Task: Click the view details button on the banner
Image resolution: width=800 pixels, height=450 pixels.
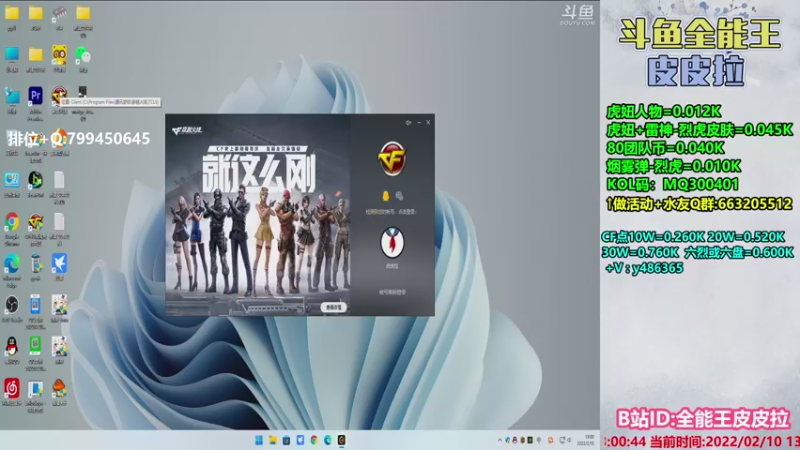Action: coord(334,307)
